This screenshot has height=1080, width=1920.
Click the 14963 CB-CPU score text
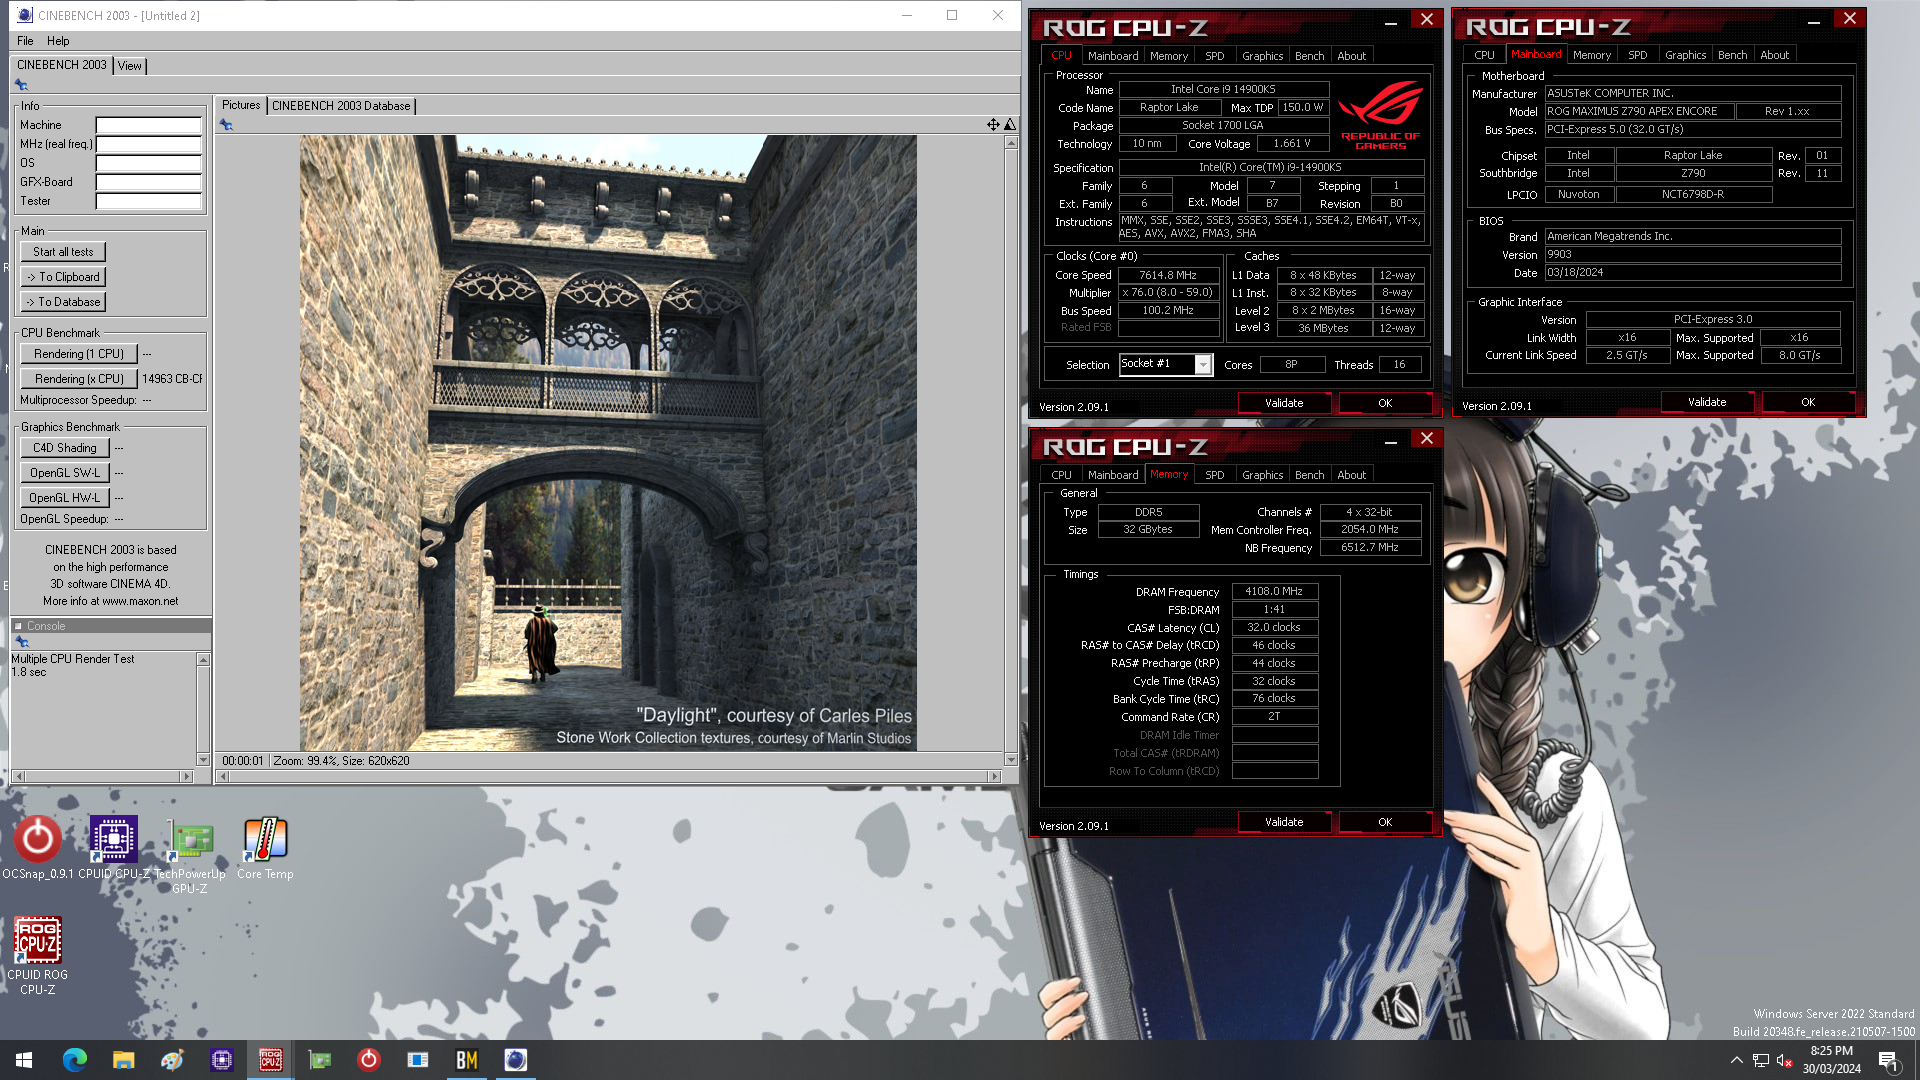[172, 379]
